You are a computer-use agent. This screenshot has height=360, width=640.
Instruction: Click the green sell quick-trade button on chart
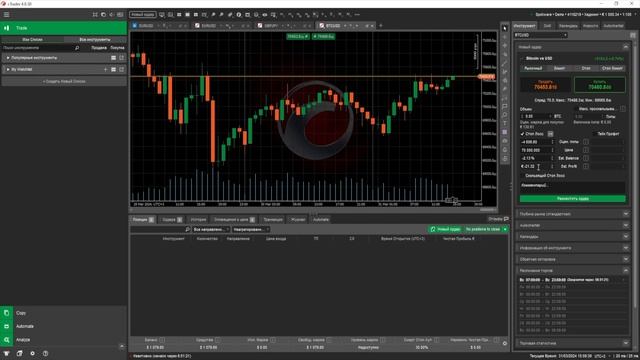coord(298,37)
